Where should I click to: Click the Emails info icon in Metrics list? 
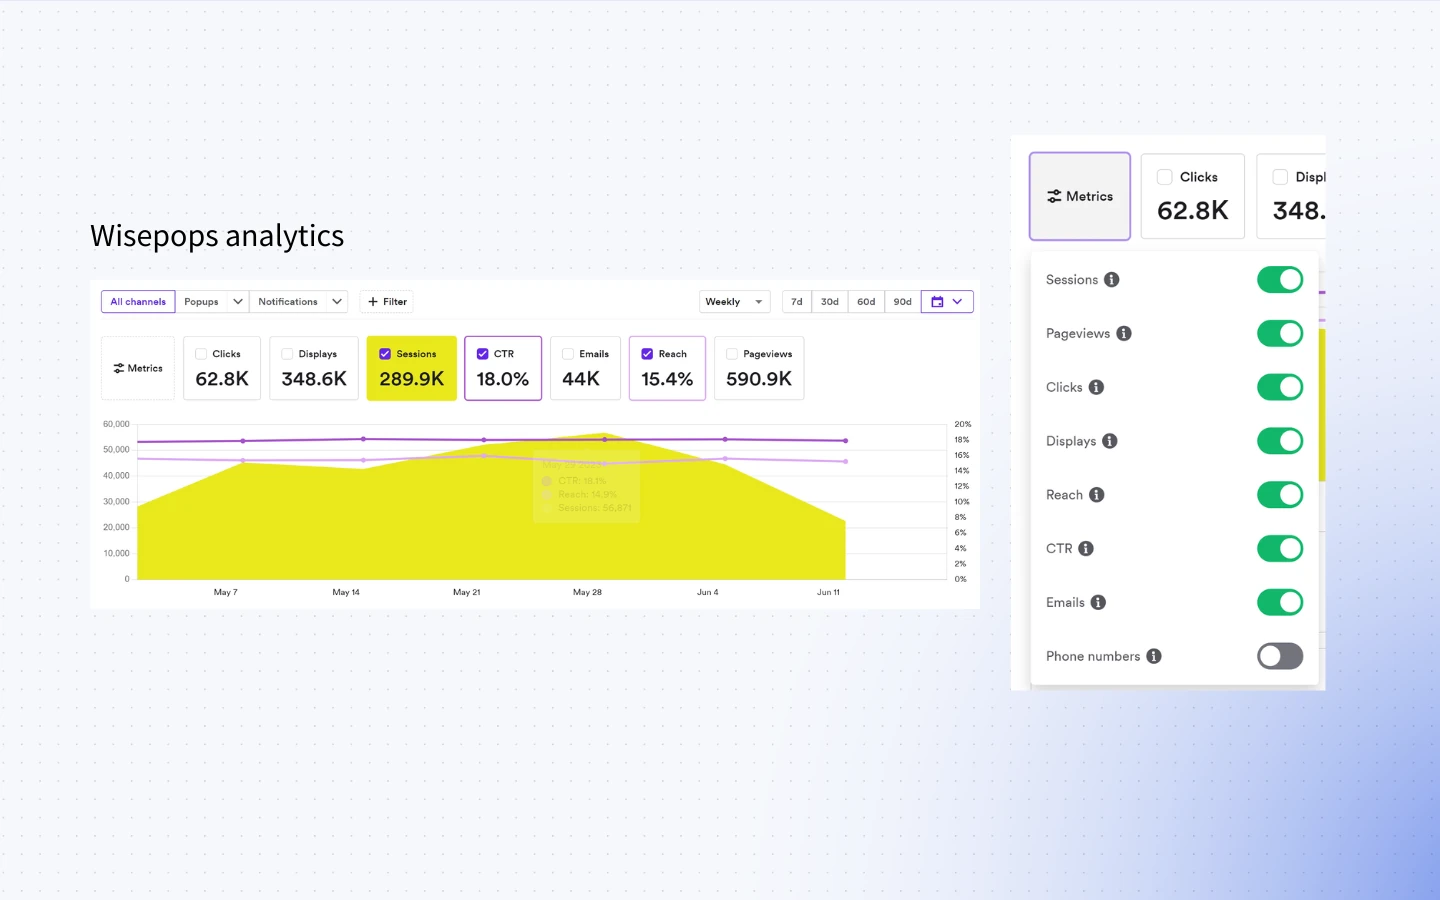[x=1098, y=603]
